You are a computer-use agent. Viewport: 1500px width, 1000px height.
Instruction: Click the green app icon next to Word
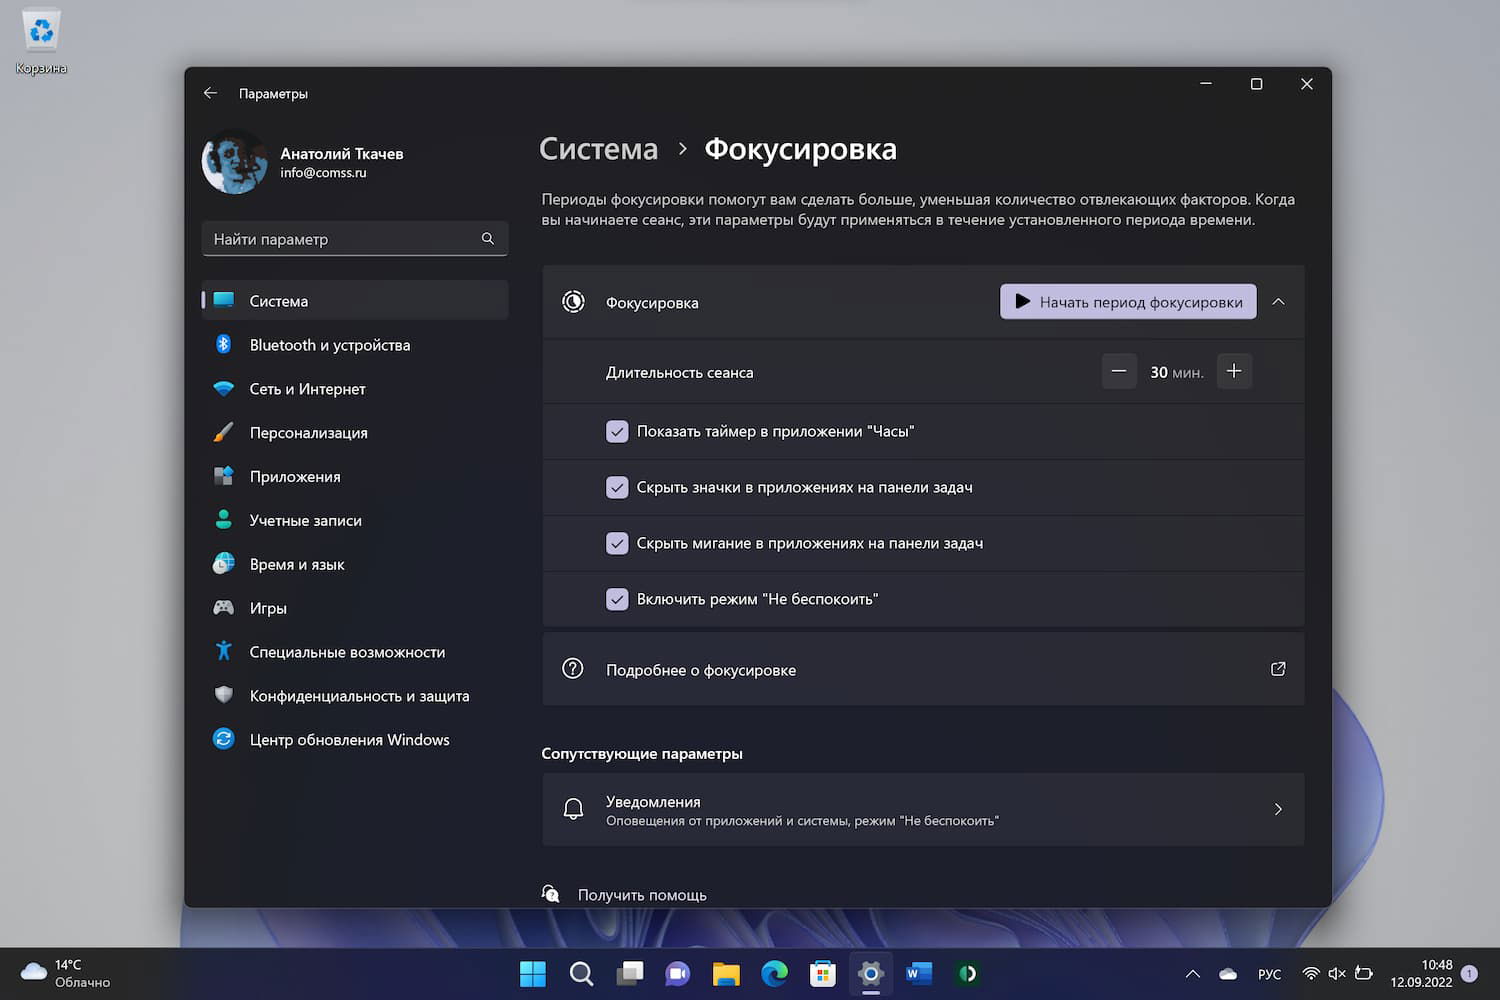tap(967, 973)
